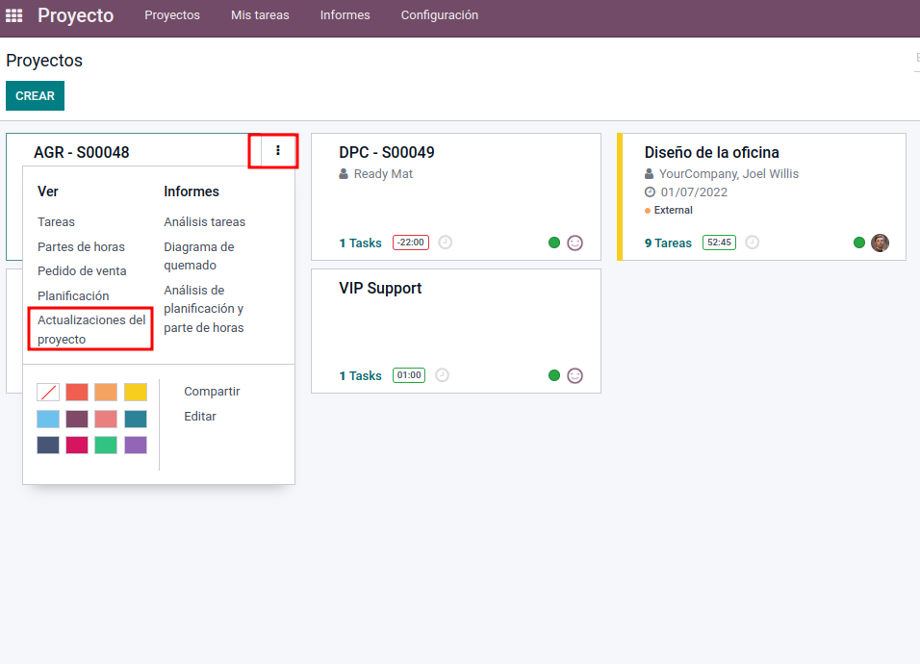Select Actualizaciones del proyecto menu entry
Image resolution: width=920 pixels, height=664 pixels.
(x=91, y=330)
